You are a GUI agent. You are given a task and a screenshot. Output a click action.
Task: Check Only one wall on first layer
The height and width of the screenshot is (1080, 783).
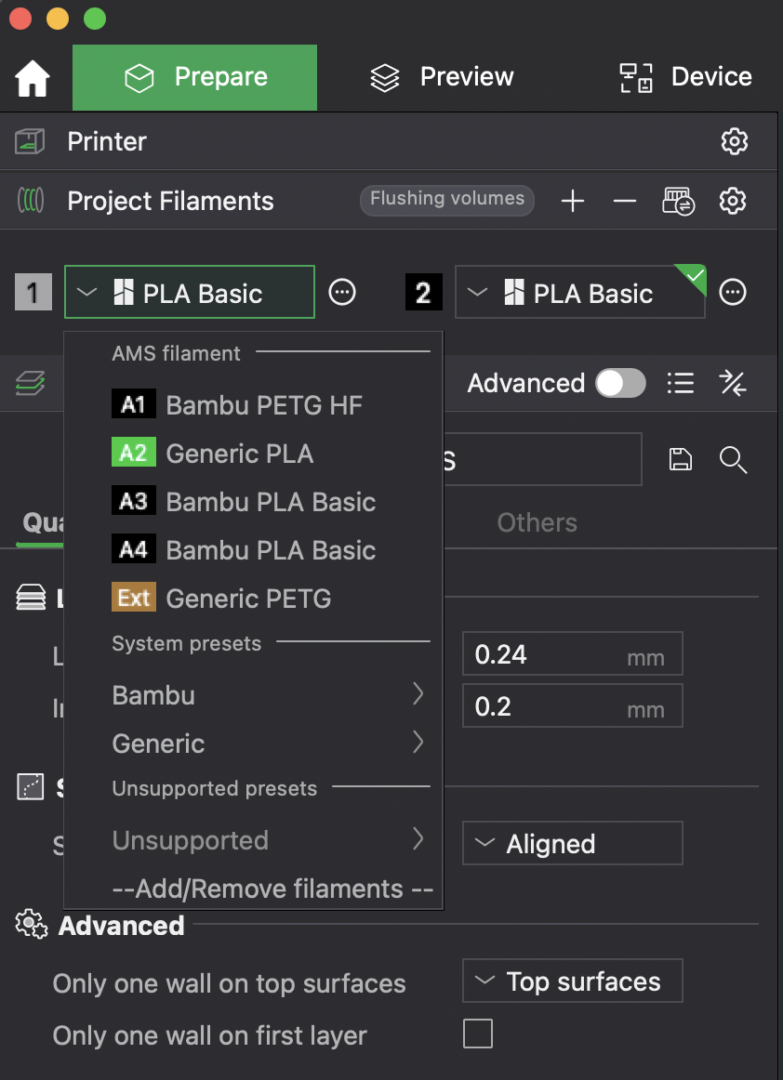point(478,1034)
